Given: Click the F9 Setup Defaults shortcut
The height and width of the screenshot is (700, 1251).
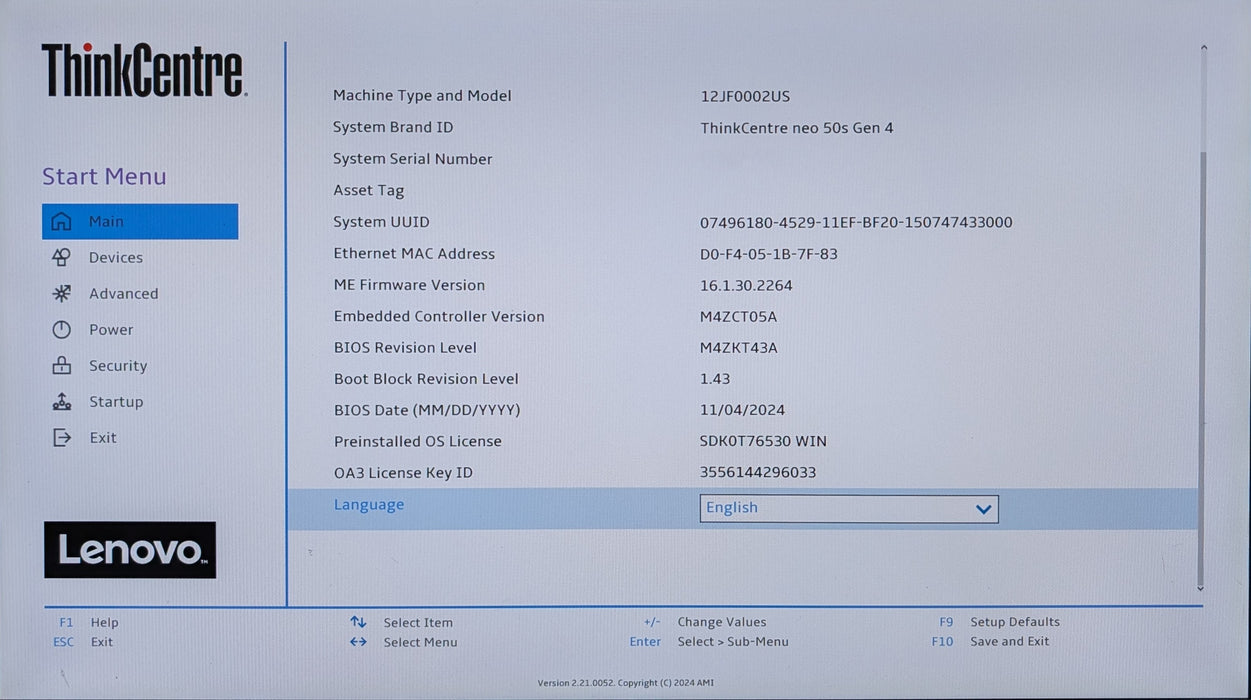Looking at the screenshot, I should click(x=999, y=622).
